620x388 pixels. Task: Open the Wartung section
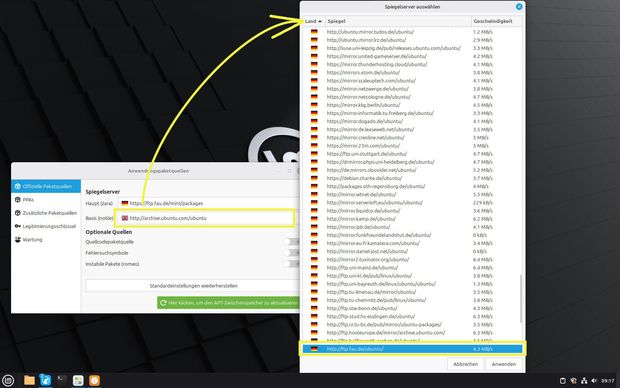click(x=46, y=240)
